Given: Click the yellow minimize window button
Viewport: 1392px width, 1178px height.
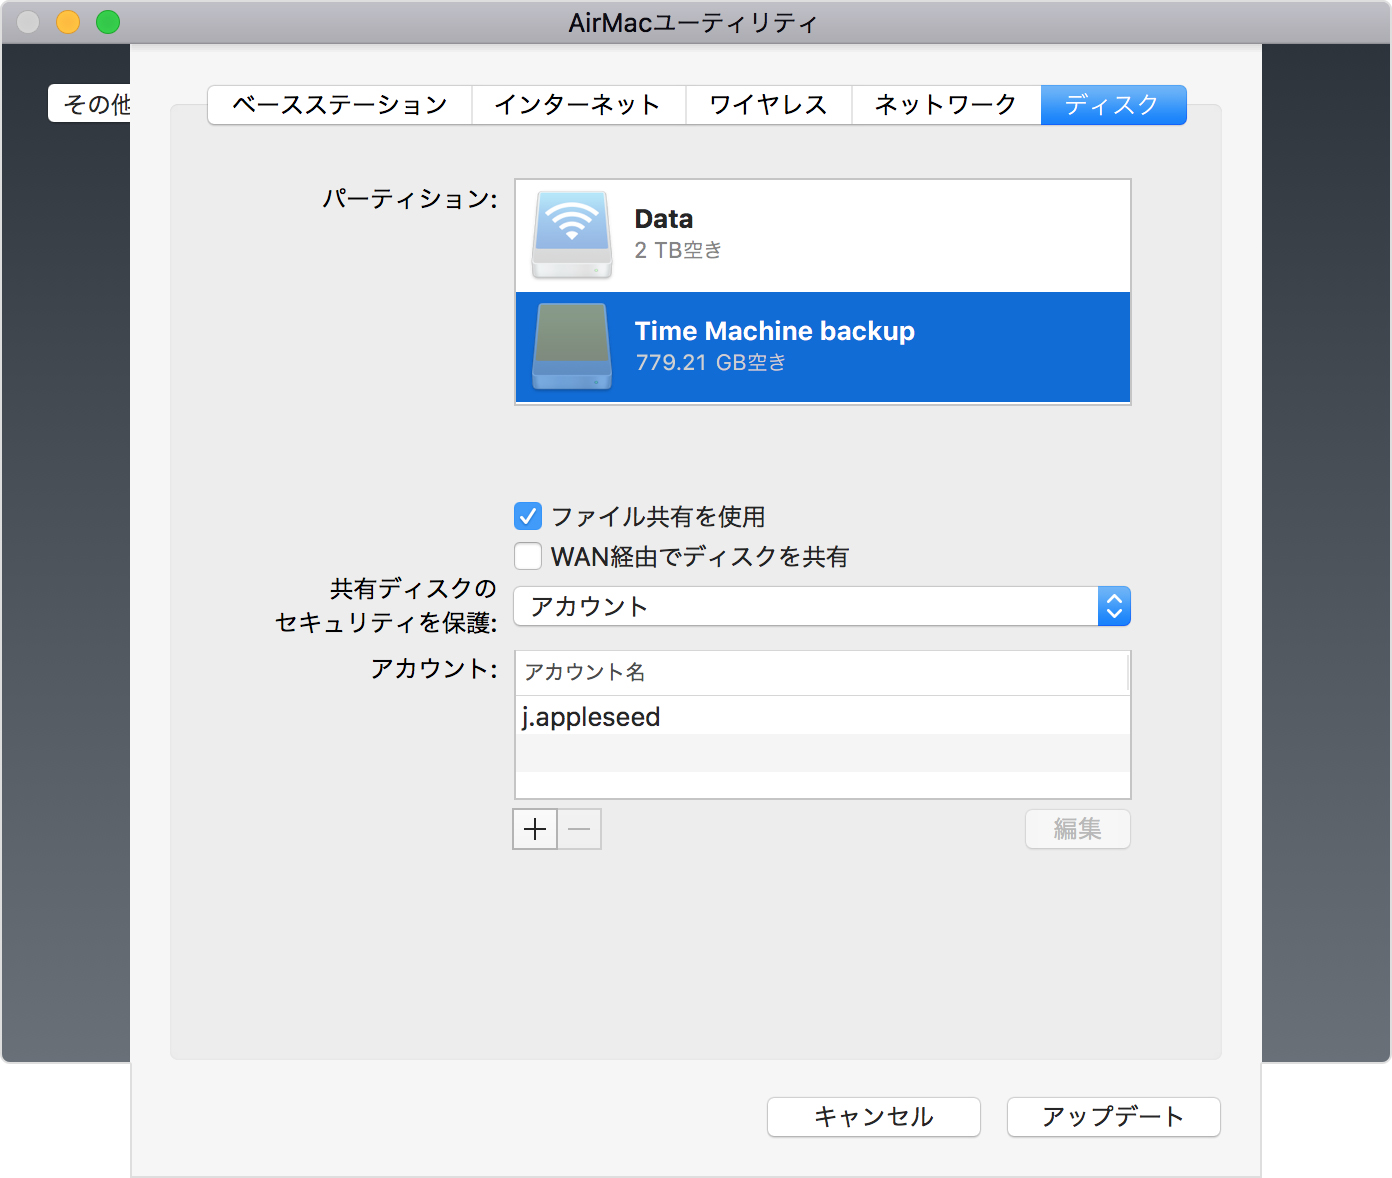Looking at the screenshot, I should [68, 22].
